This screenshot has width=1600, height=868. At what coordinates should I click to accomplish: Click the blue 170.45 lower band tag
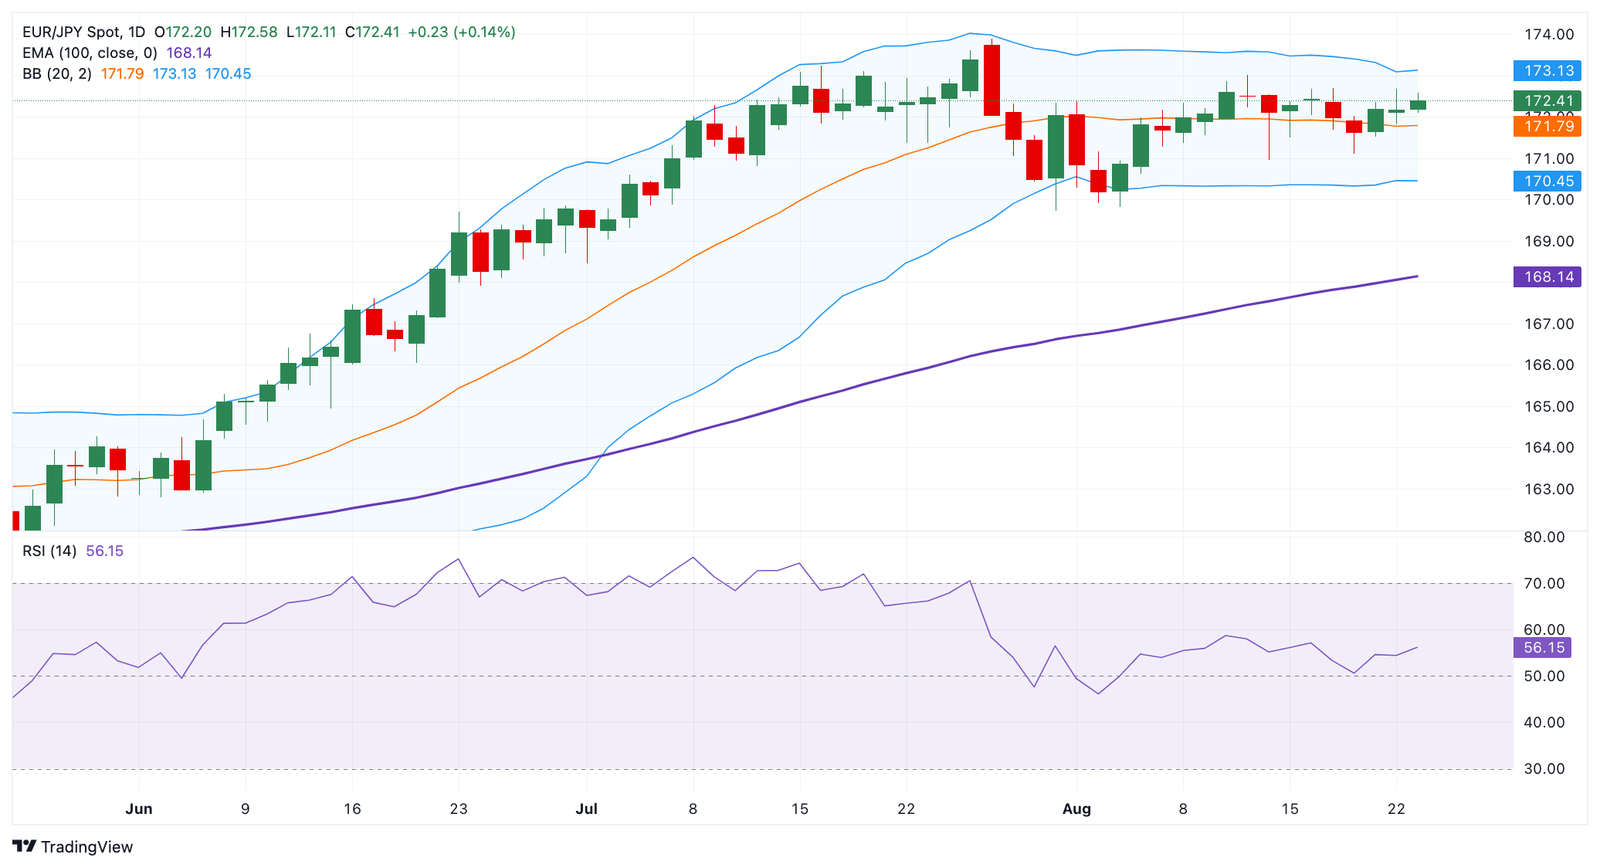click(x=1547, y=181)
